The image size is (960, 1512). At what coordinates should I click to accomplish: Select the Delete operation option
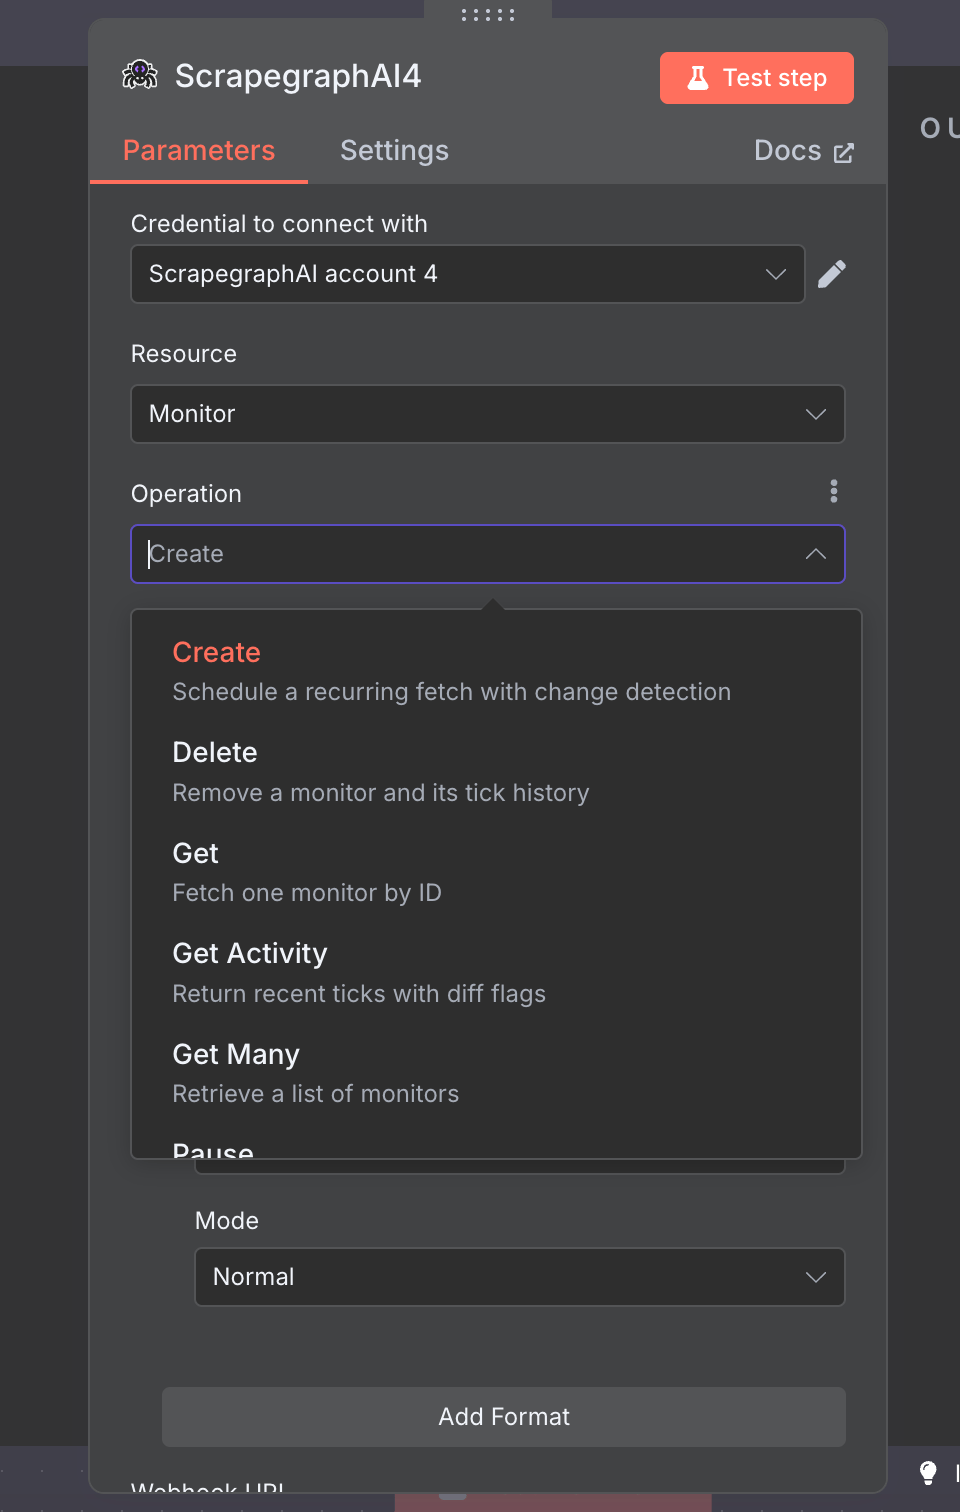tap(496, 772)
